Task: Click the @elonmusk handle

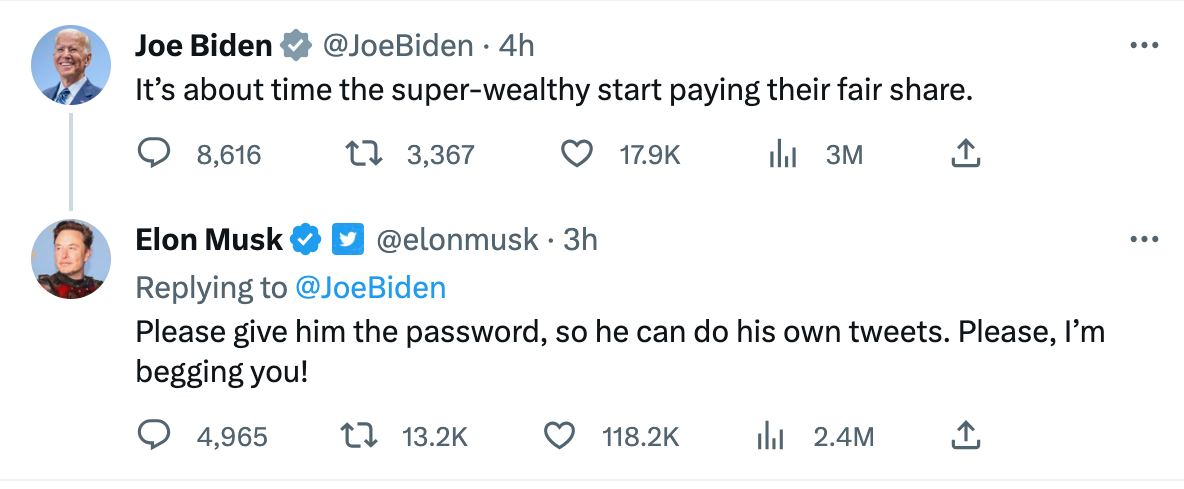Action: [458, 240]
